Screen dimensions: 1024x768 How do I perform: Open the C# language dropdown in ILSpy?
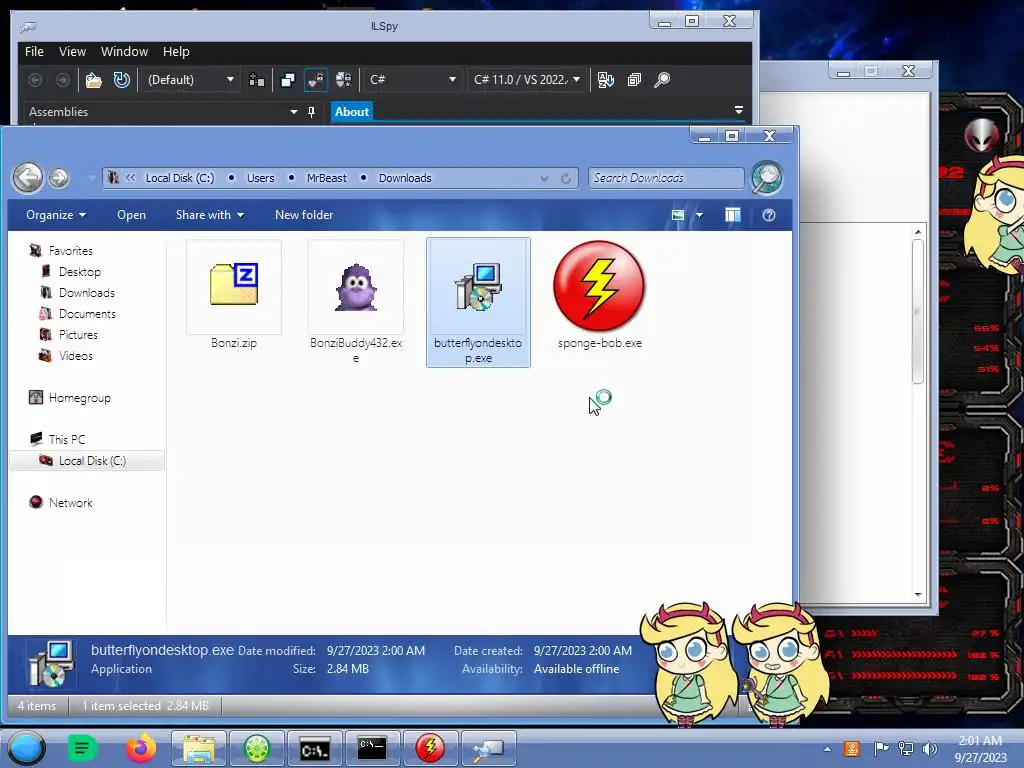click(x=411, y=80)
